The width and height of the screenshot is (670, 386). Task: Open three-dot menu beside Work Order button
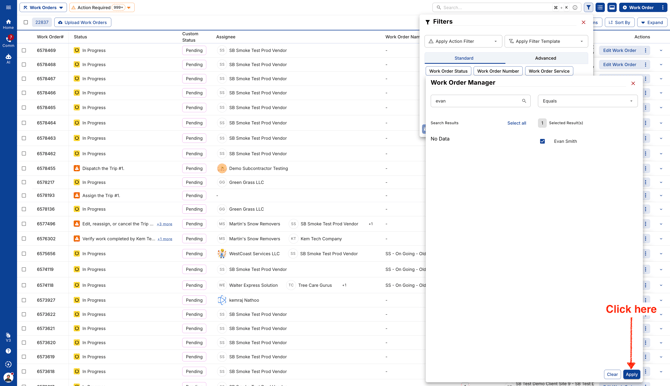(663, 7)
